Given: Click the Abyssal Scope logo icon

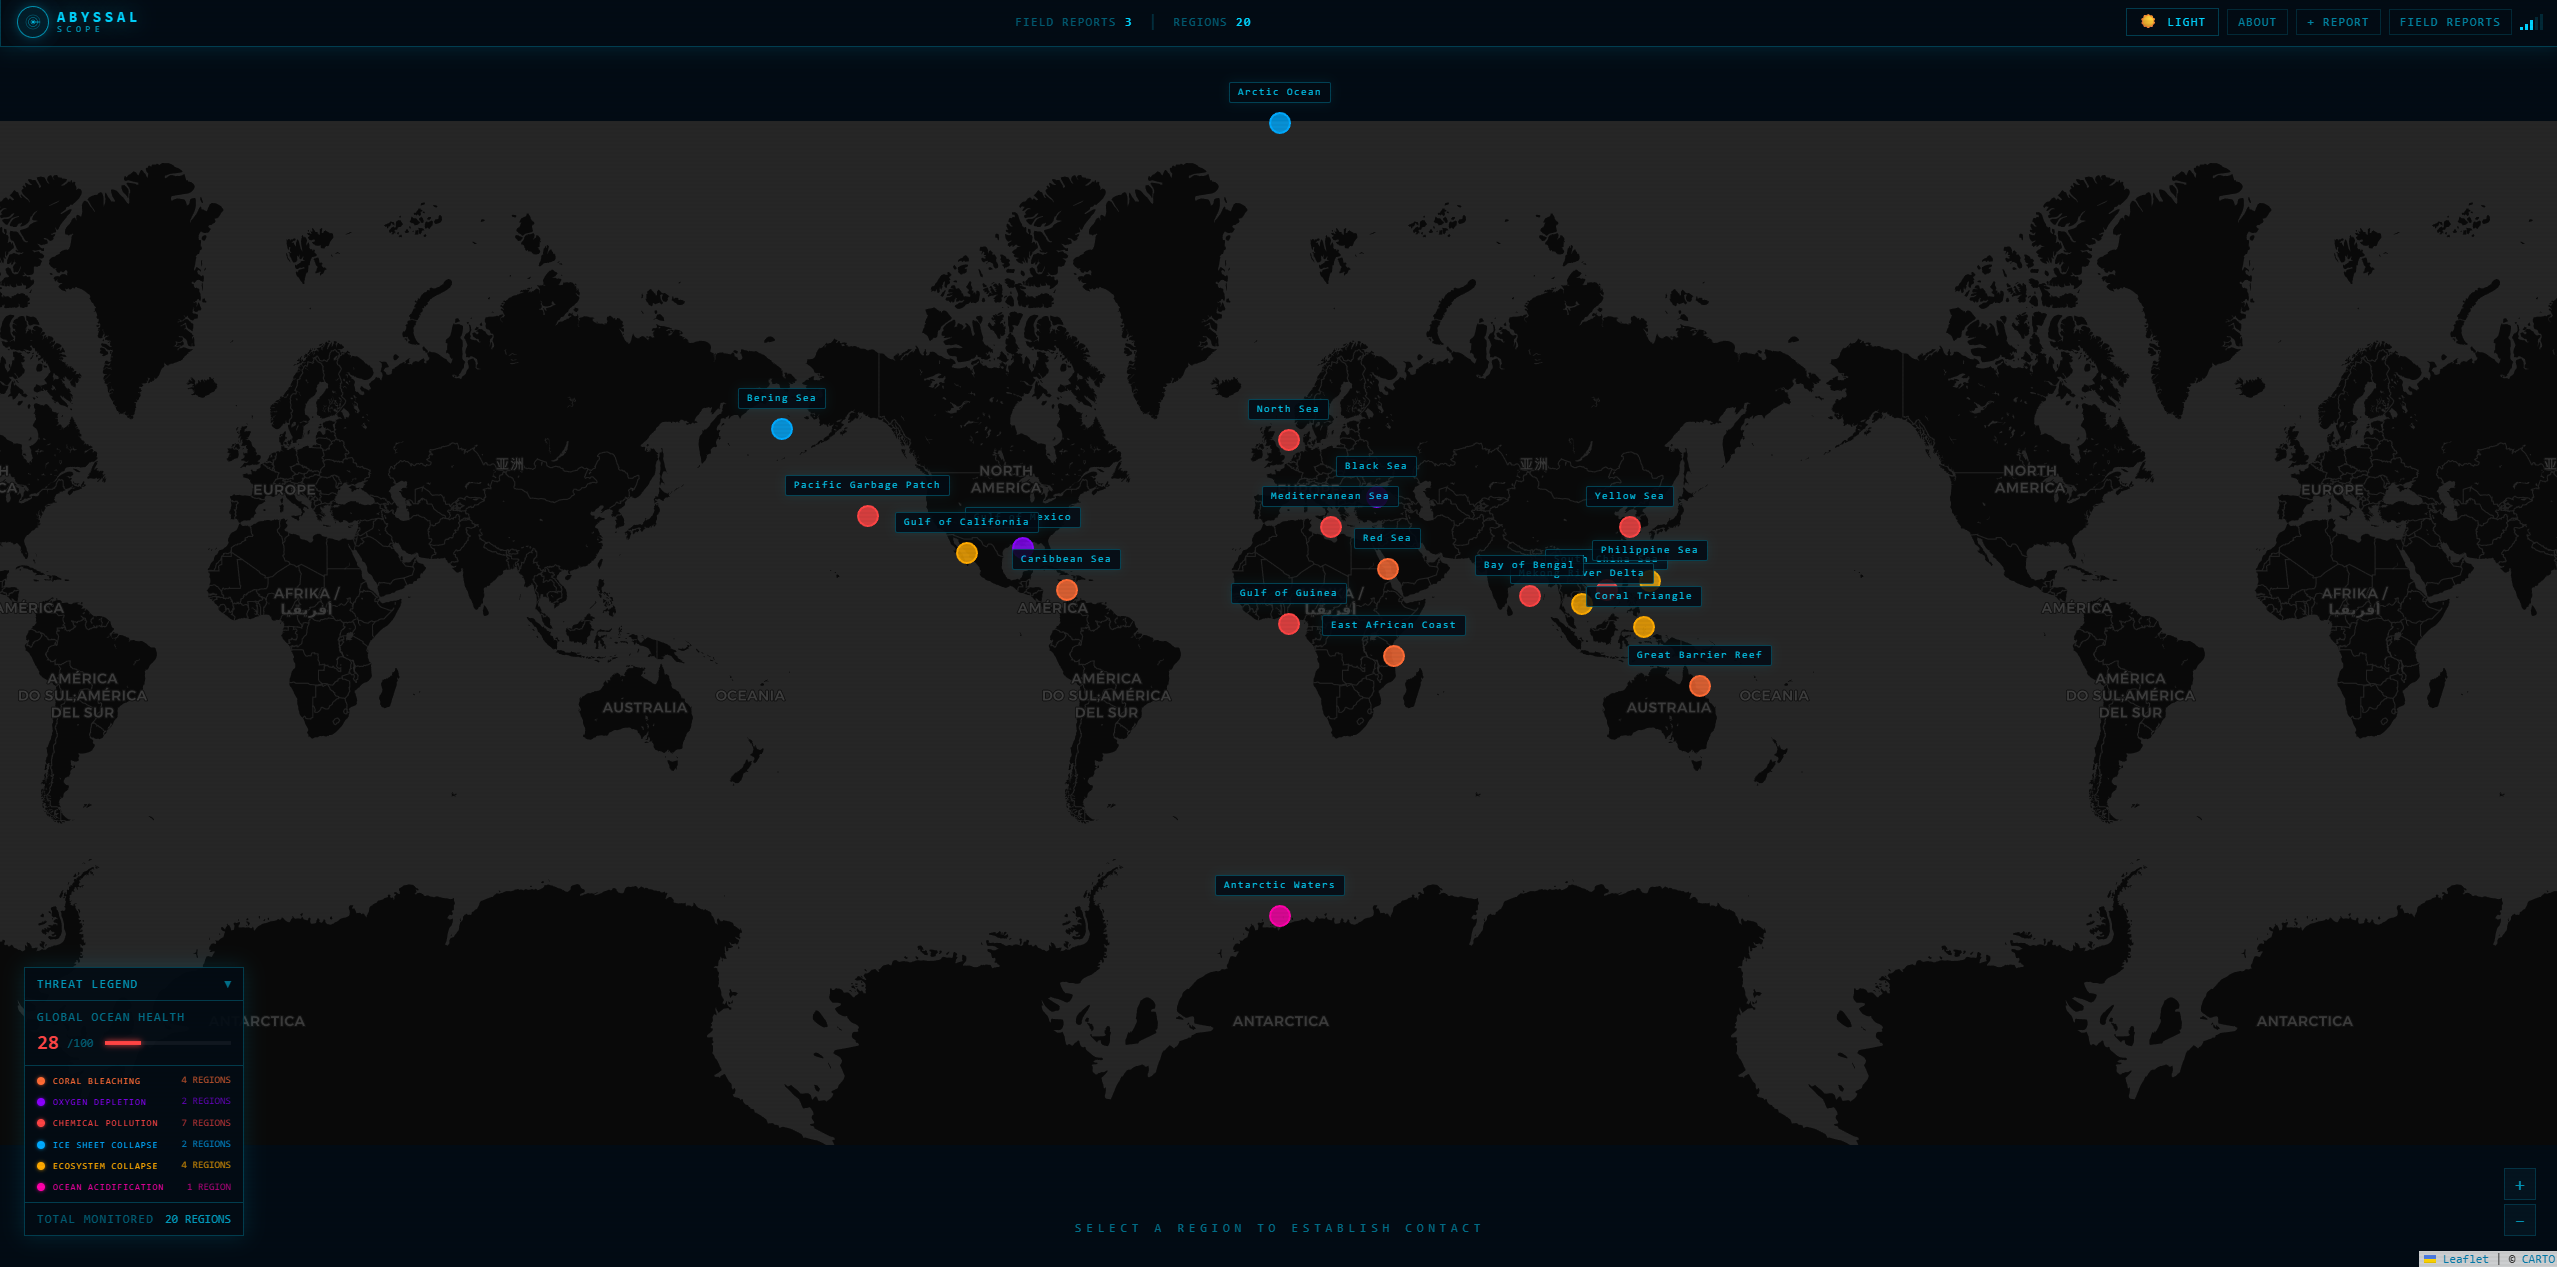Looking at the screenshot, I should pos(33,22).
